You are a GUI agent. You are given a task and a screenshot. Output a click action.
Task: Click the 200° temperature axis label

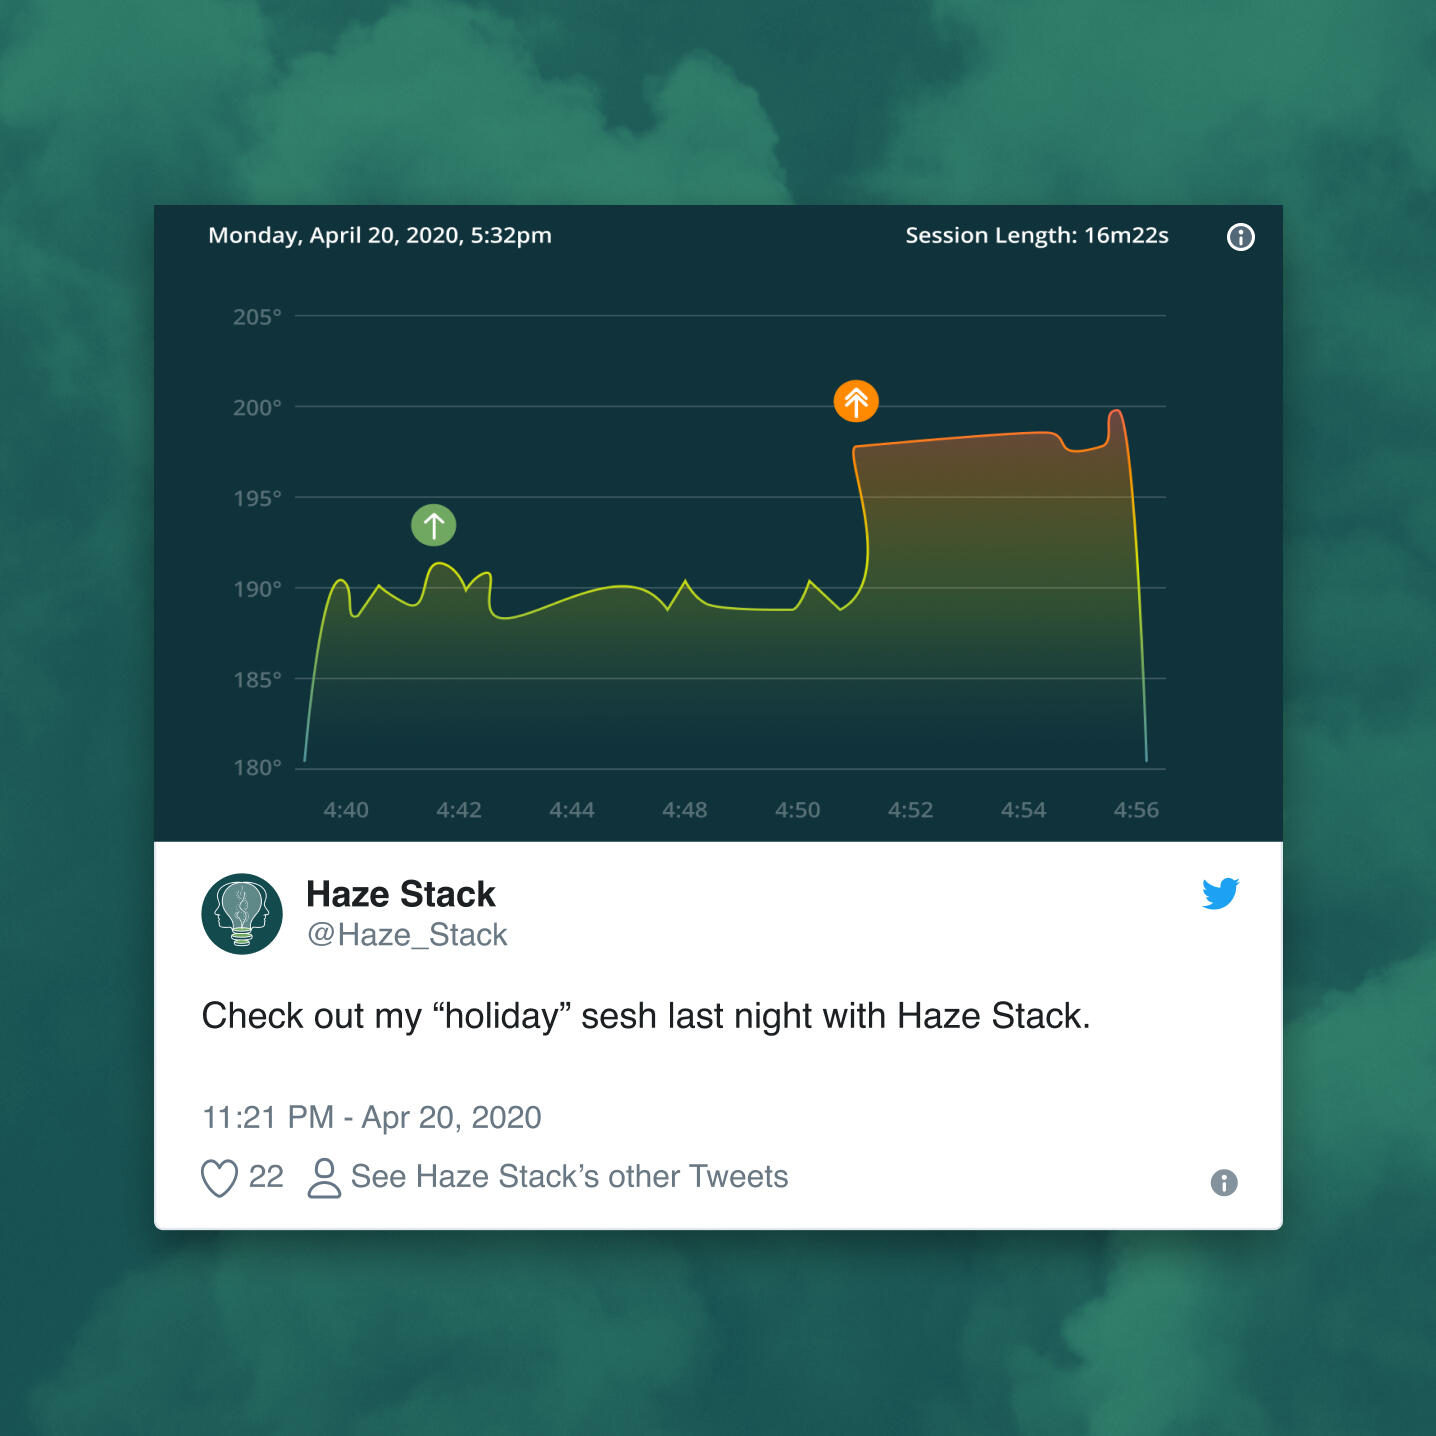pyautogui.click(x=257, y=408)
